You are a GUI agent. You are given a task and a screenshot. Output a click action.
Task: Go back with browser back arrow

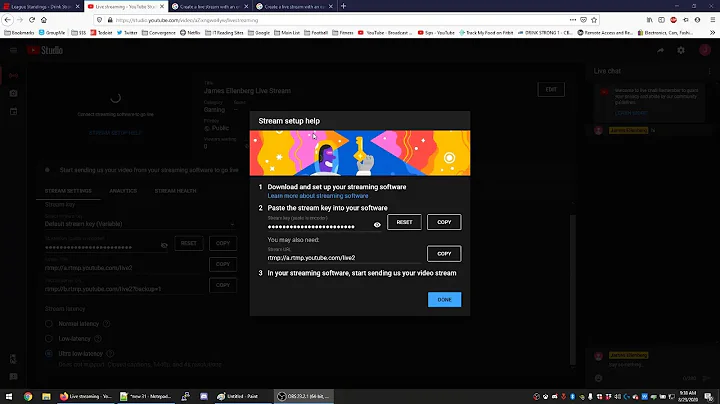coord(7,20)
